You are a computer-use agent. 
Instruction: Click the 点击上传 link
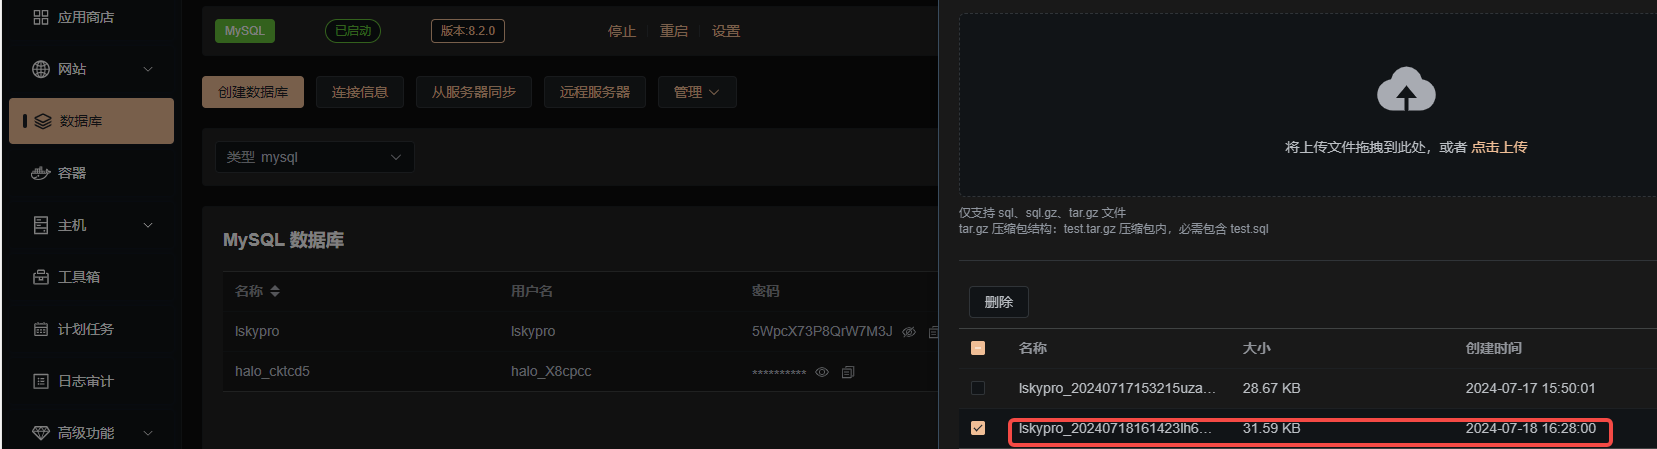[1499, 147]
